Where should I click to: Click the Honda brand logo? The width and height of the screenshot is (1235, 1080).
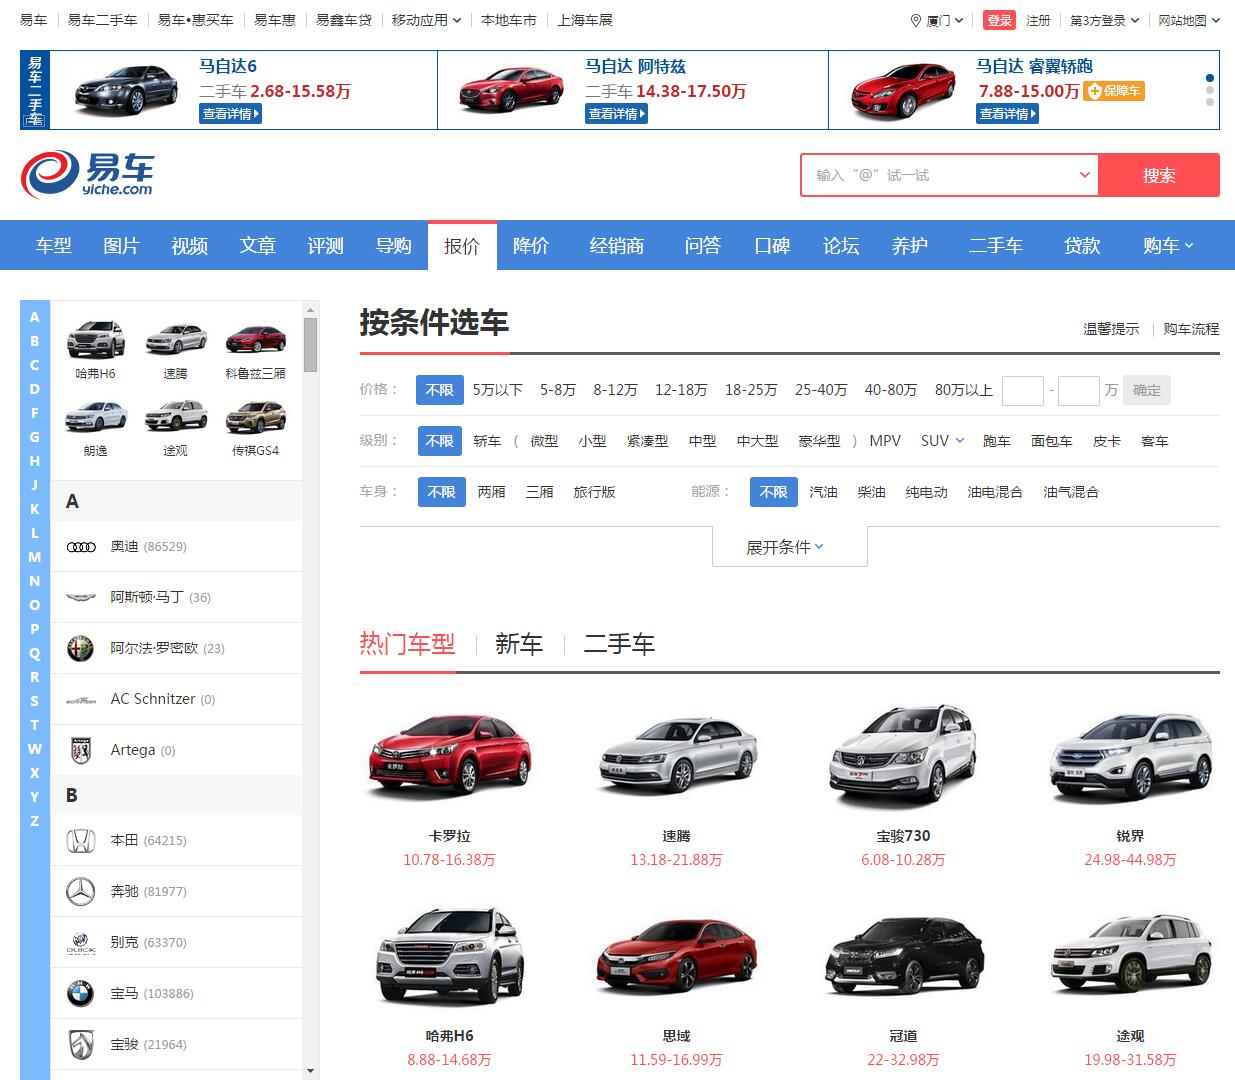pos(81,841)
